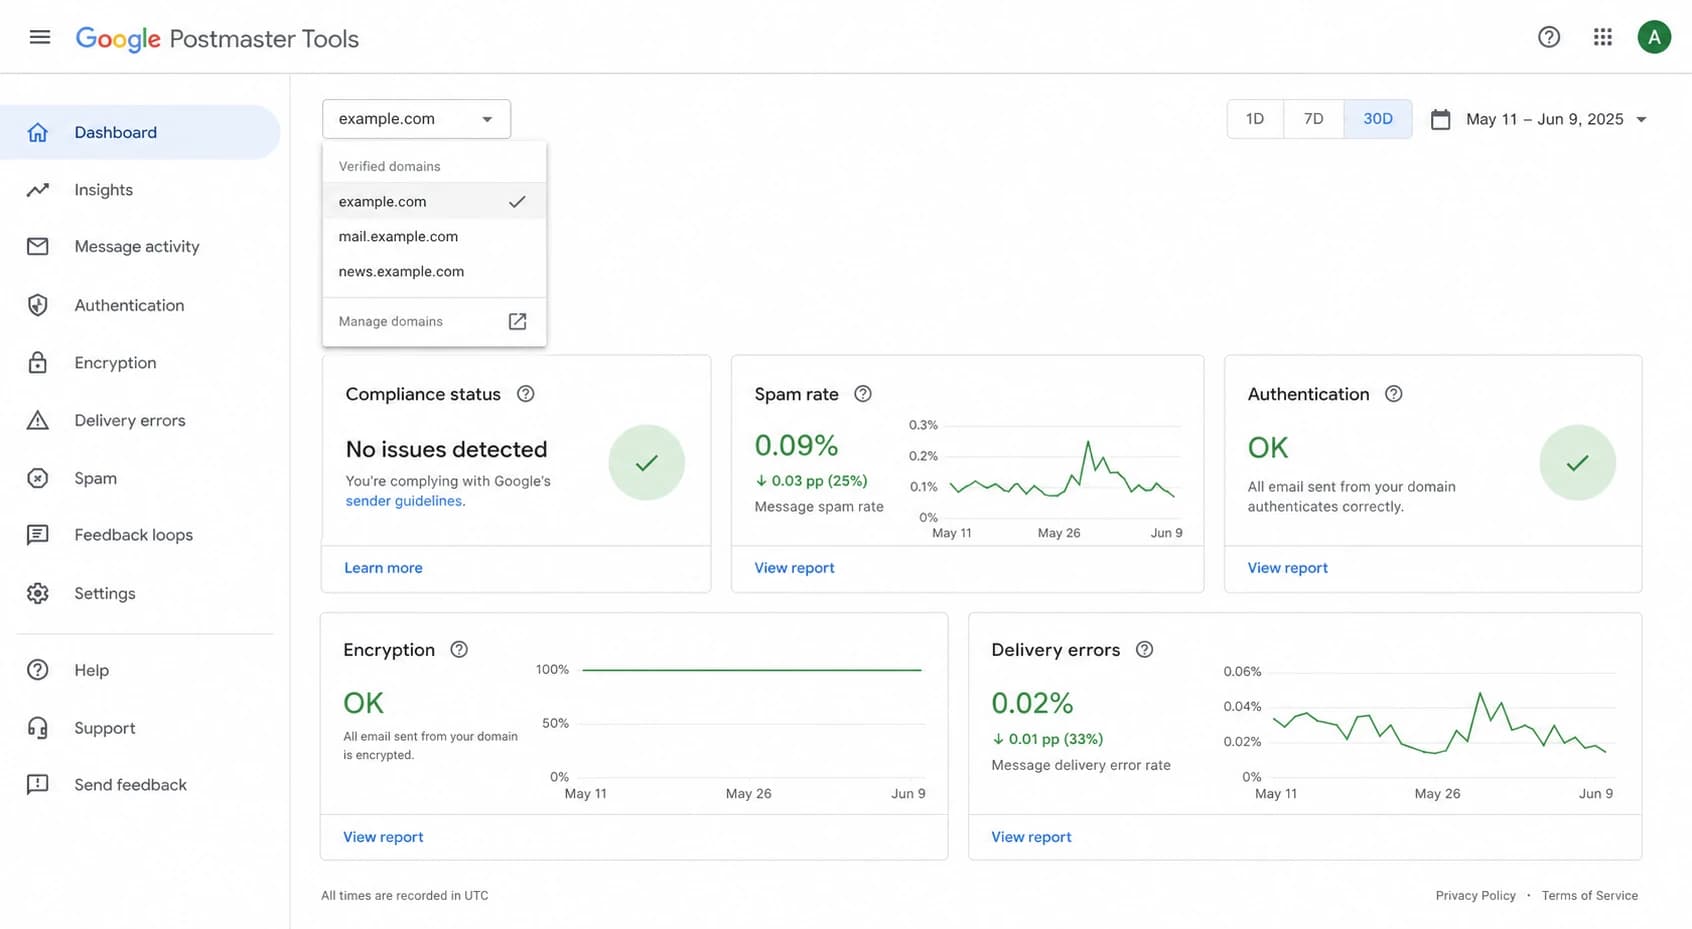Click the Authentication shield icon

38,305
